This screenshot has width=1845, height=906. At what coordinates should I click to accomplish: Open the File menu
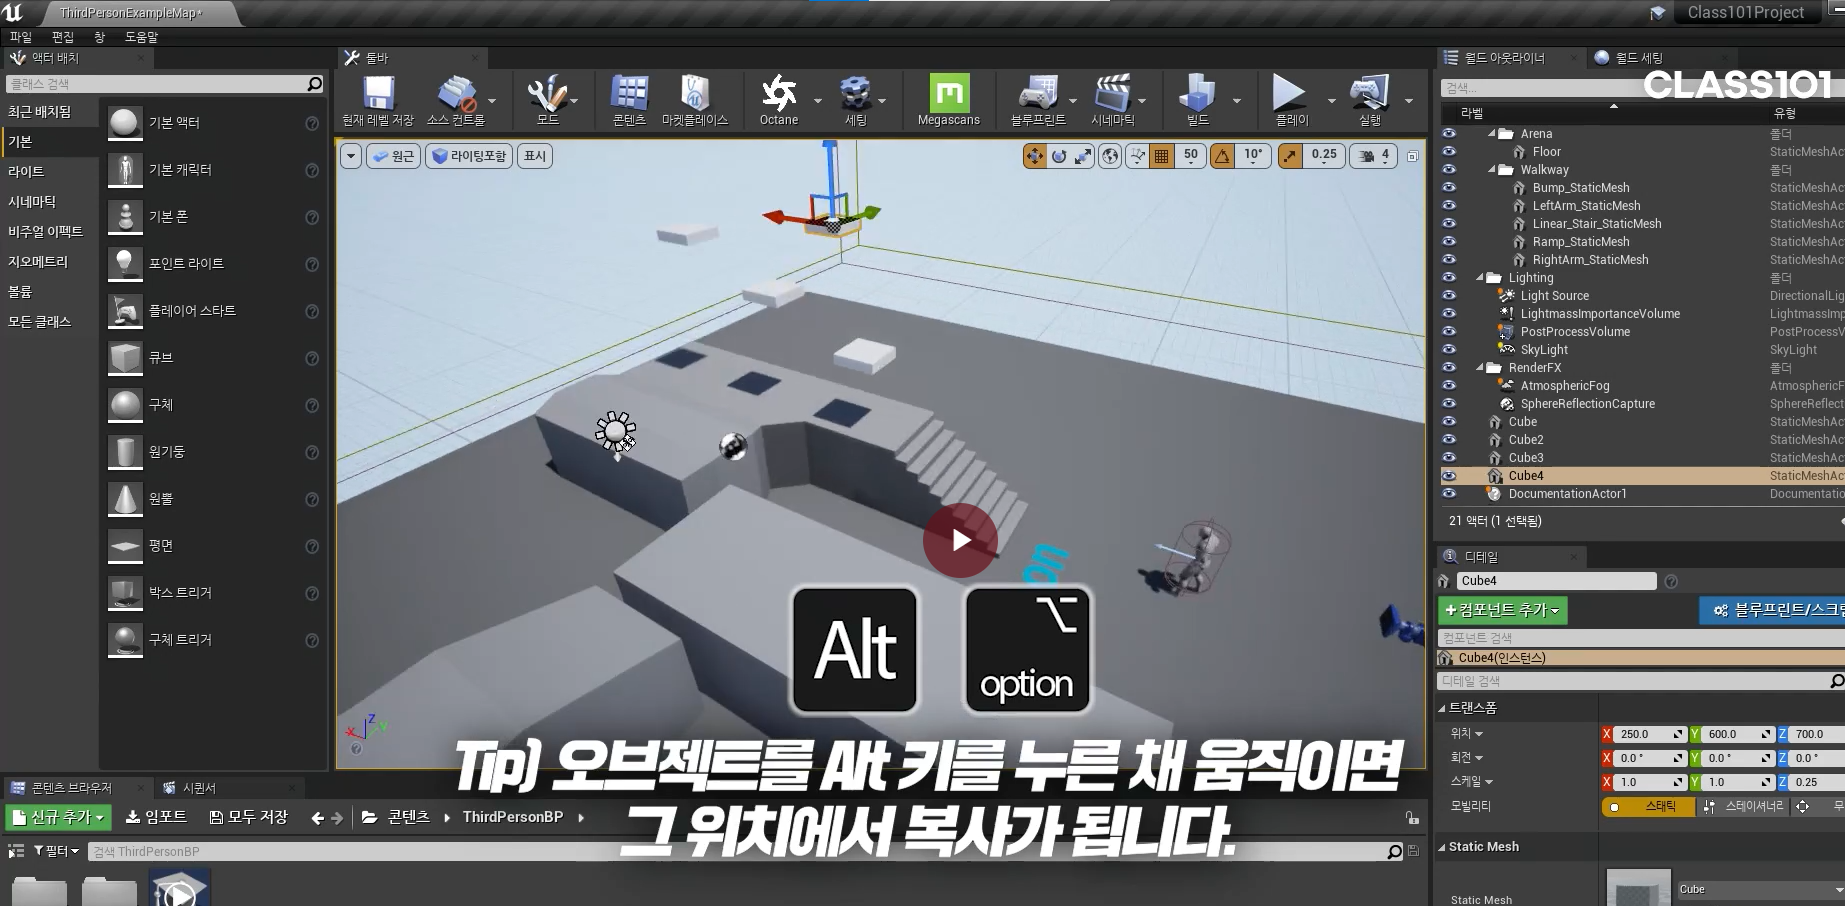pyautogui.click(x=21, y=37)
